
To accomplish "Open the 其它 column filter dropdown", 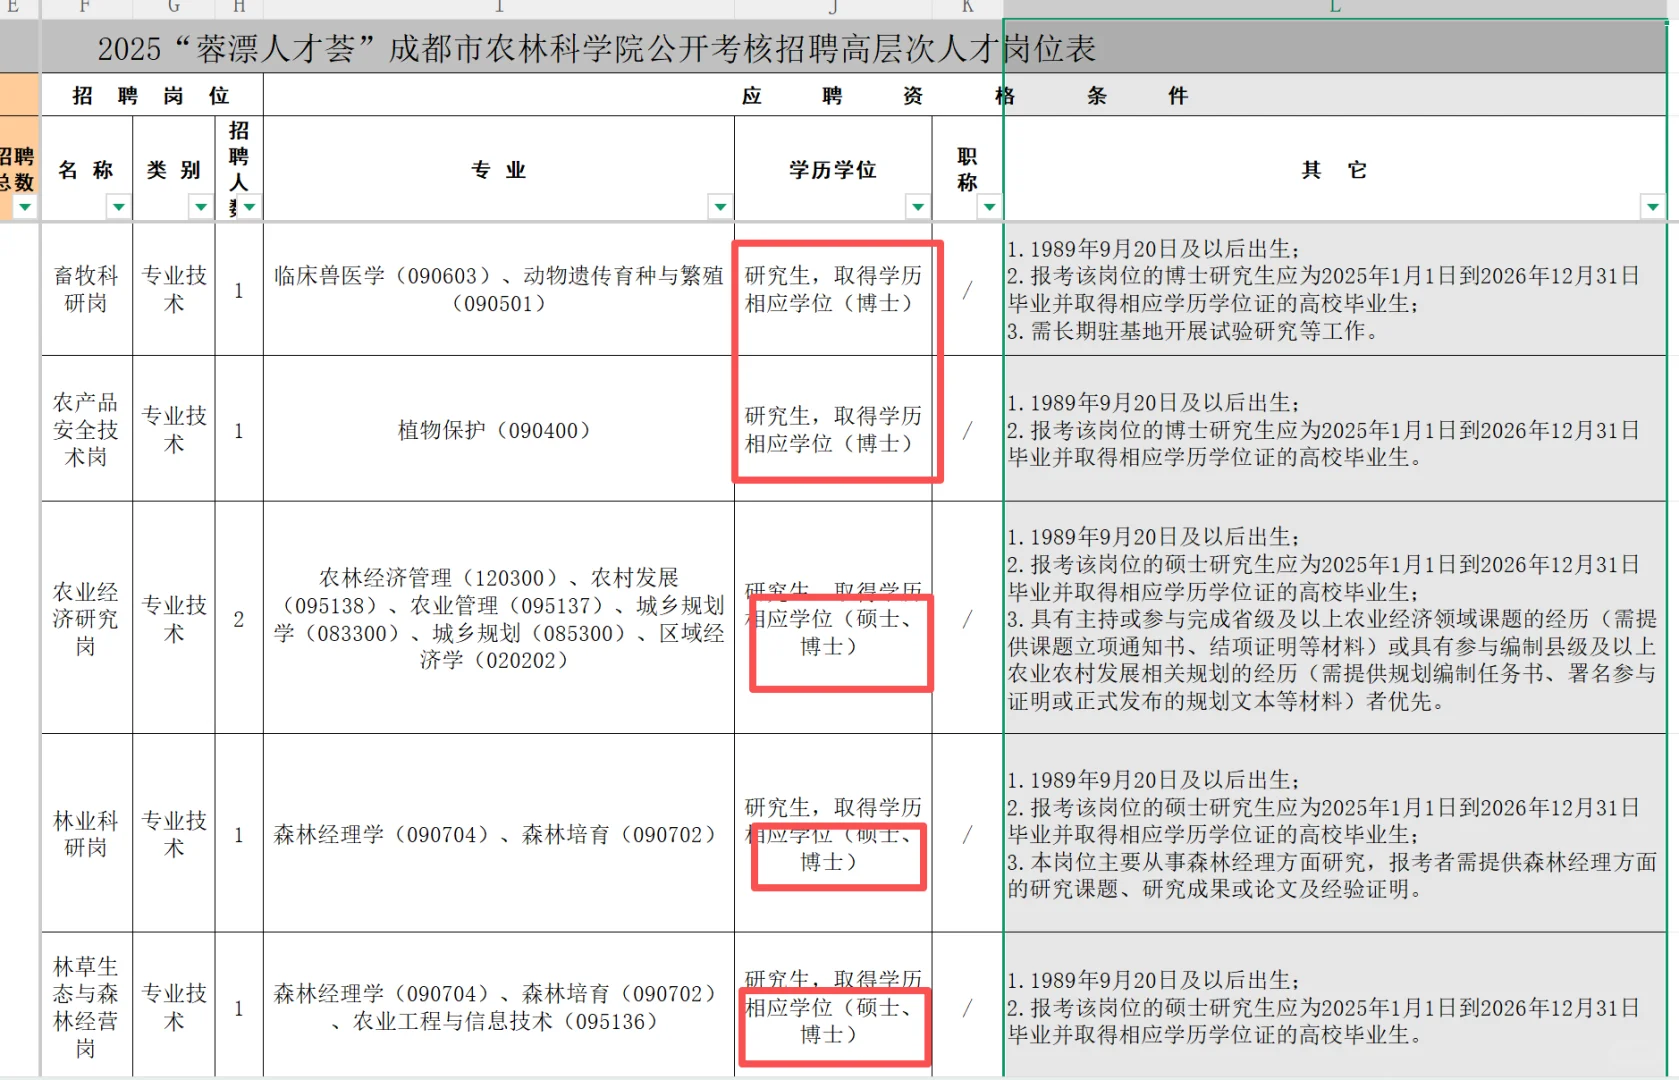I will [x=1652, y=207].
